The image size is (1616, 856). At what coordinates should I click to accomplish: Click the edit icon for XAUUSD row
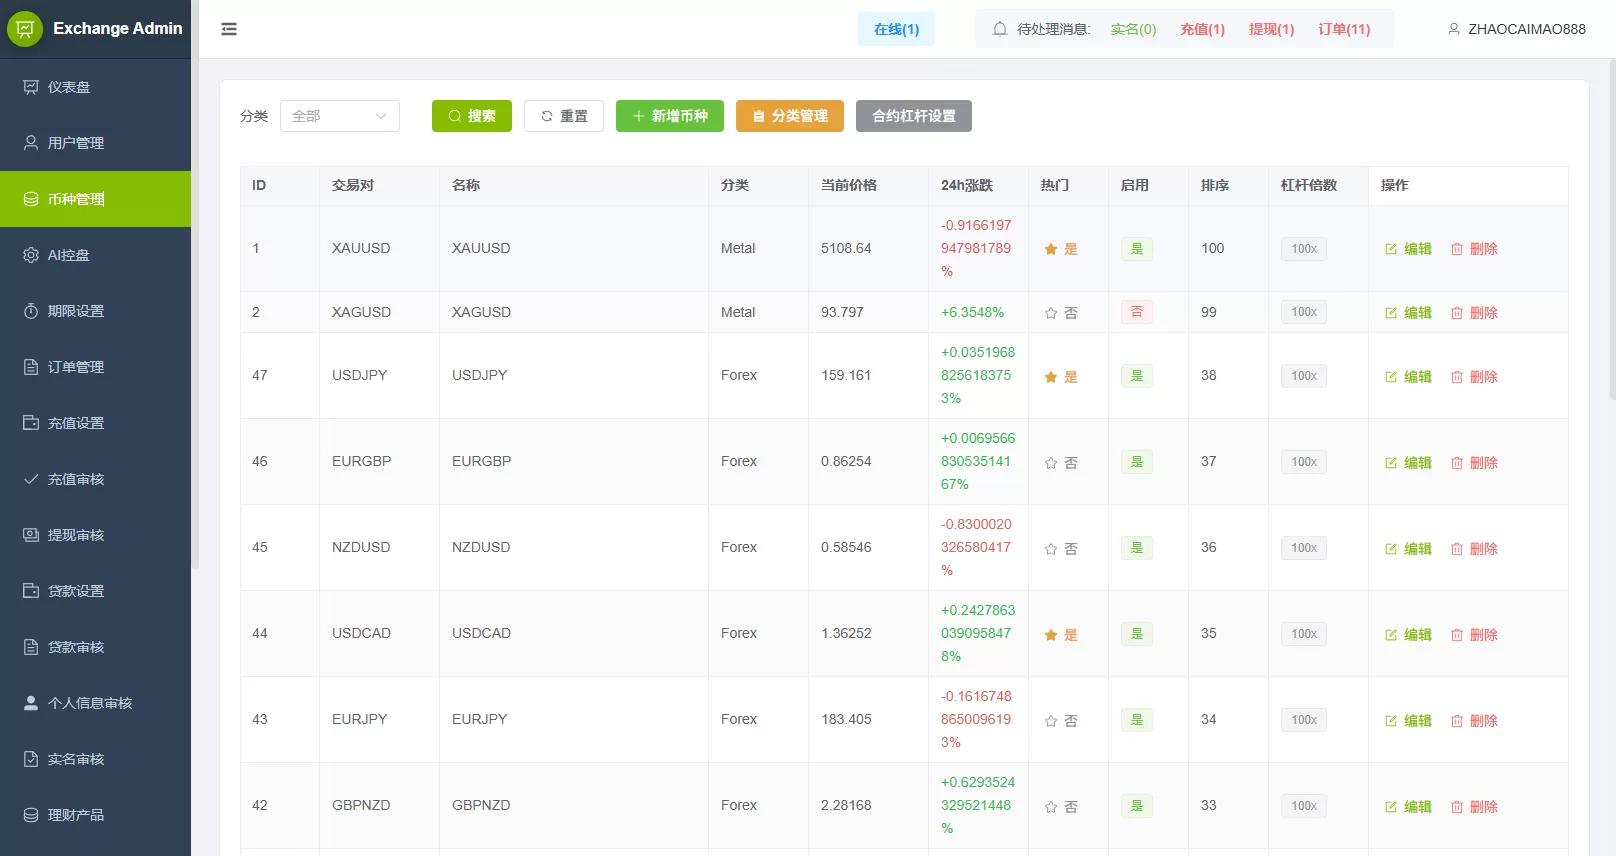pos(1391,249)
